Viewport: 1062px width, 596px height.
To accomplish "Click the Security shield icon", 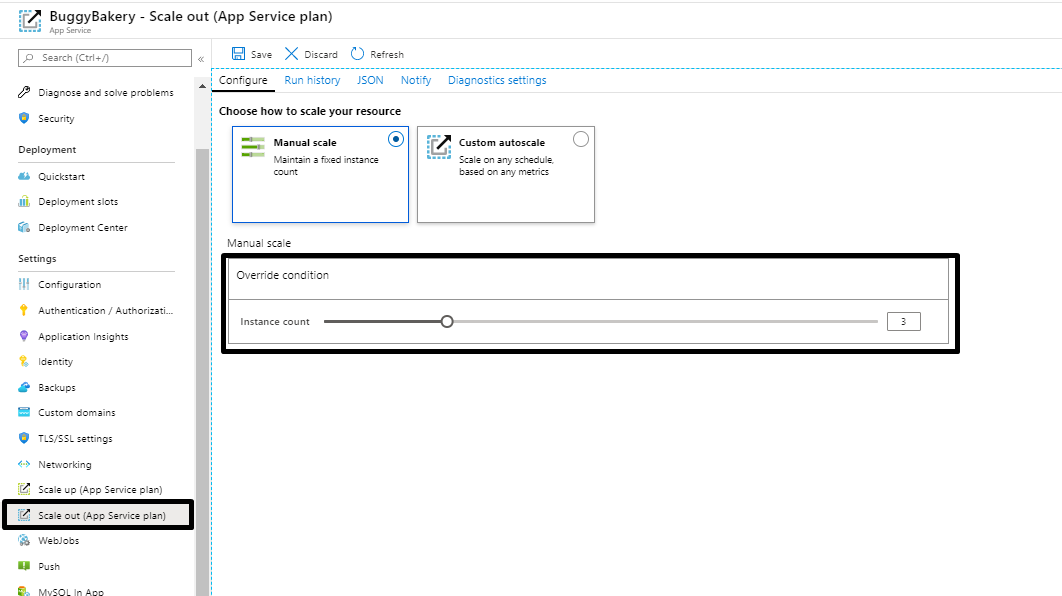I will tap(24, 119).
